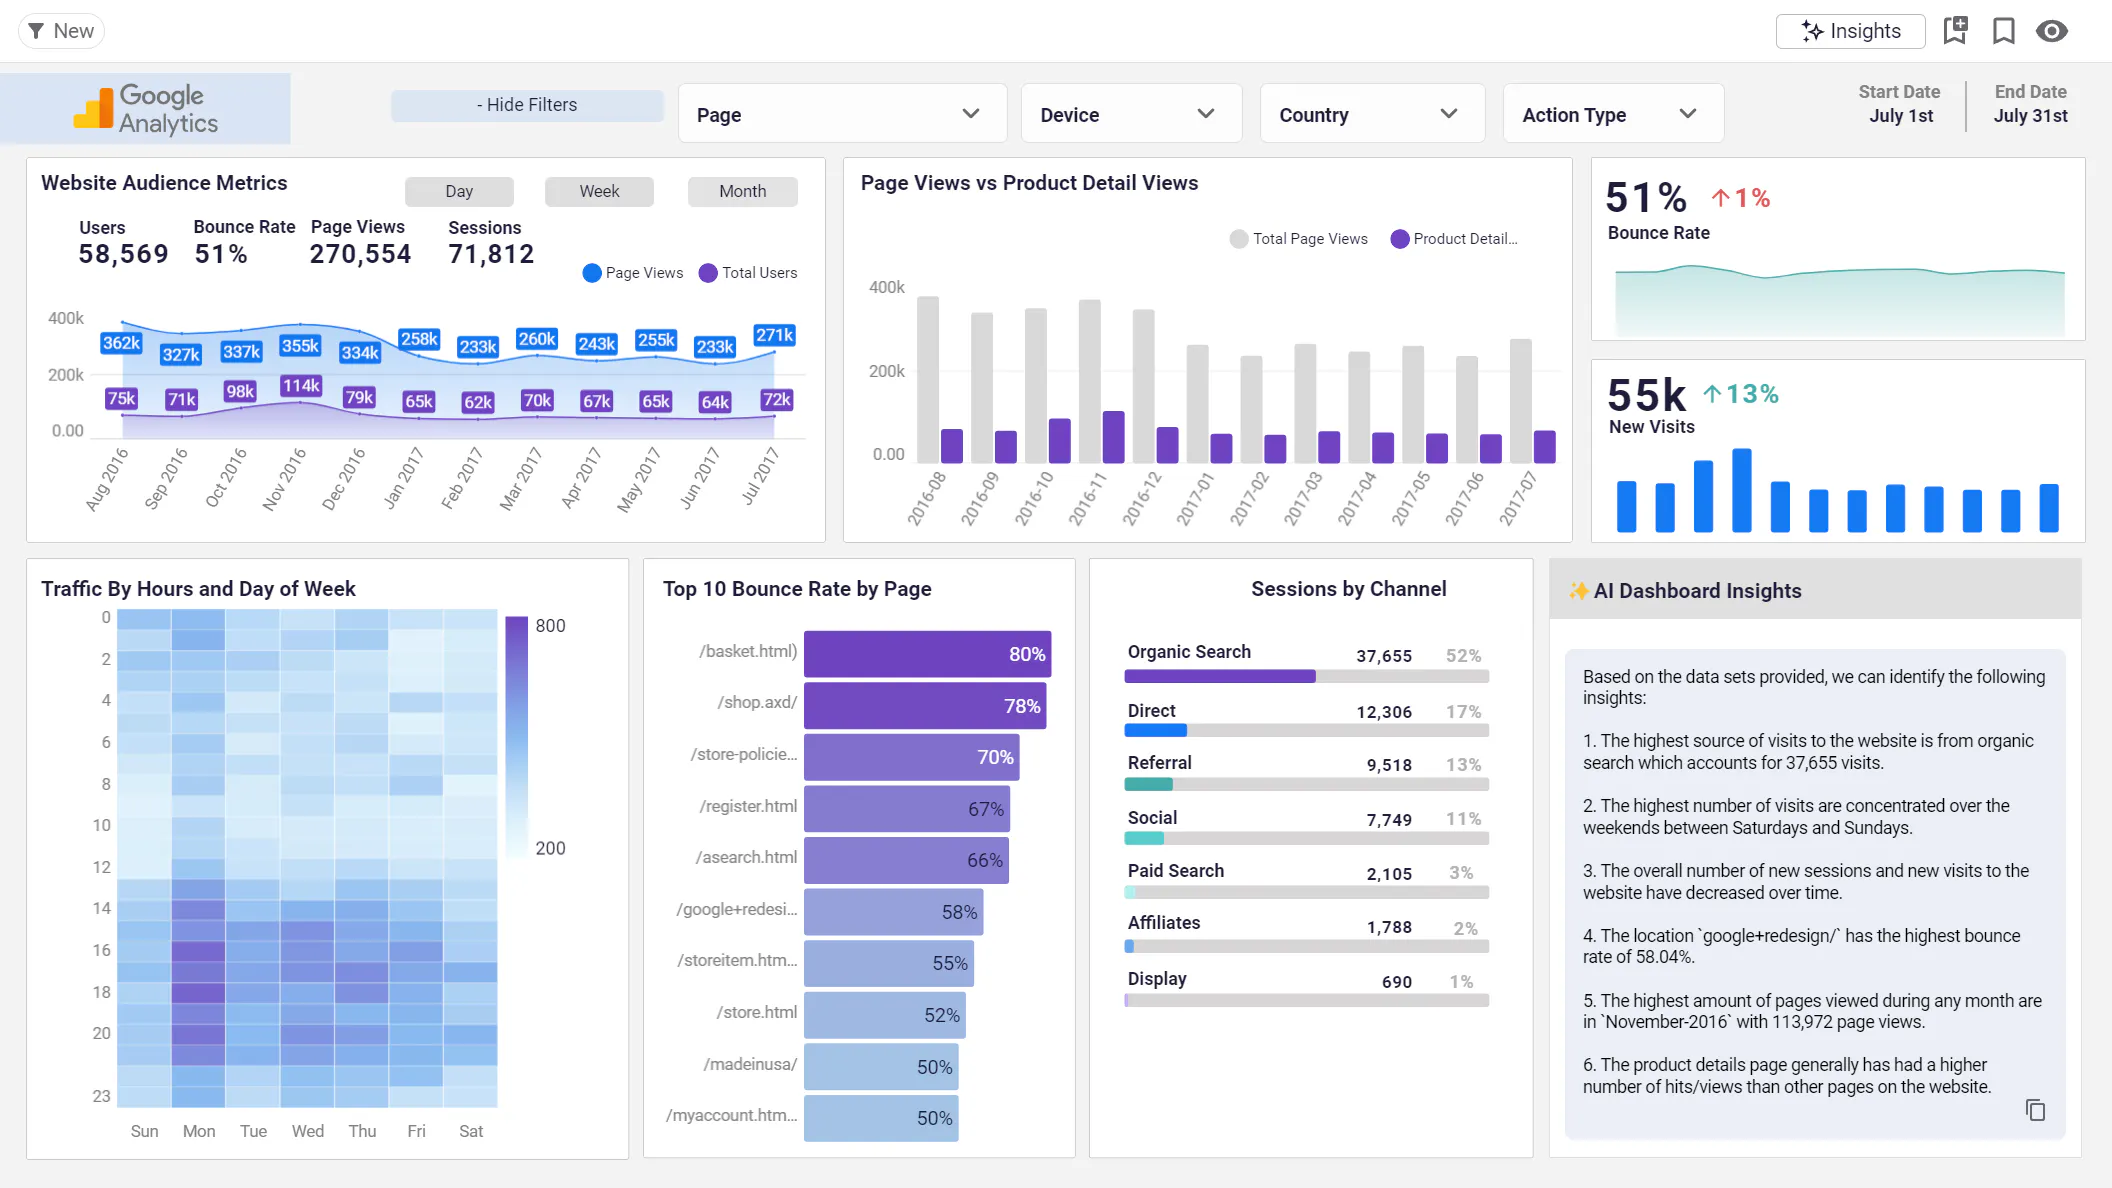
Task: Select the Start Date July 1st
Action: (x=1900, y=104)
